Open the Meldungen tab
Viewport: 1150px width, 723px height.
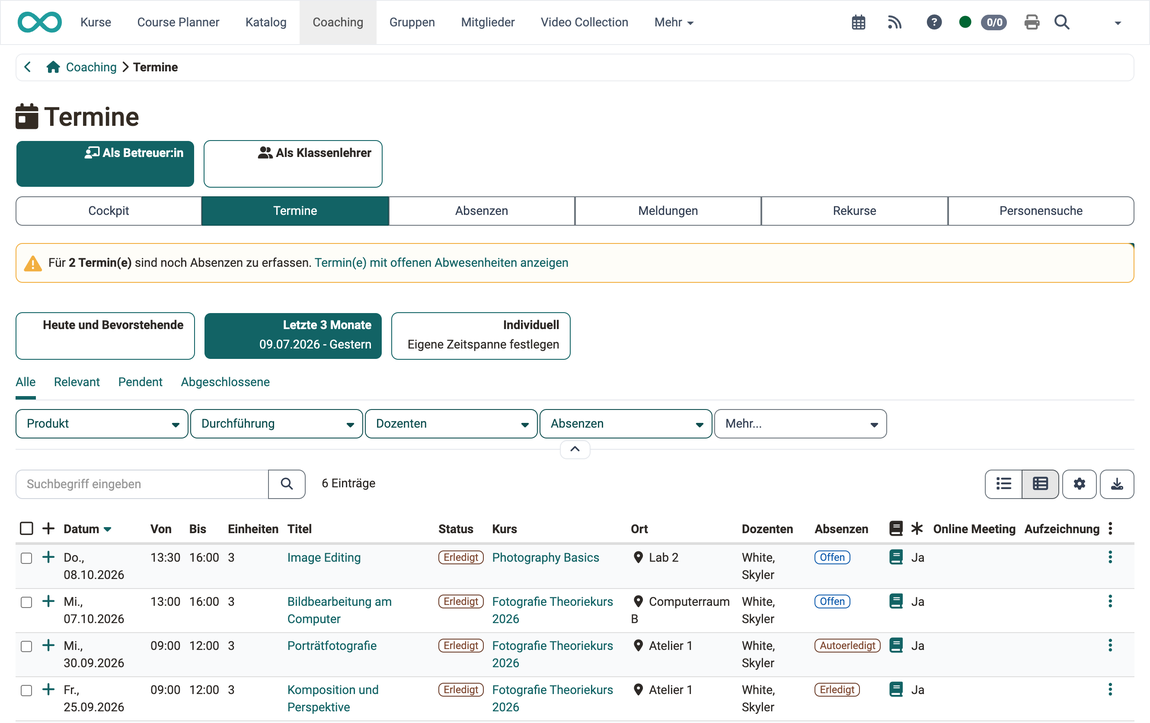pos(667,211)
